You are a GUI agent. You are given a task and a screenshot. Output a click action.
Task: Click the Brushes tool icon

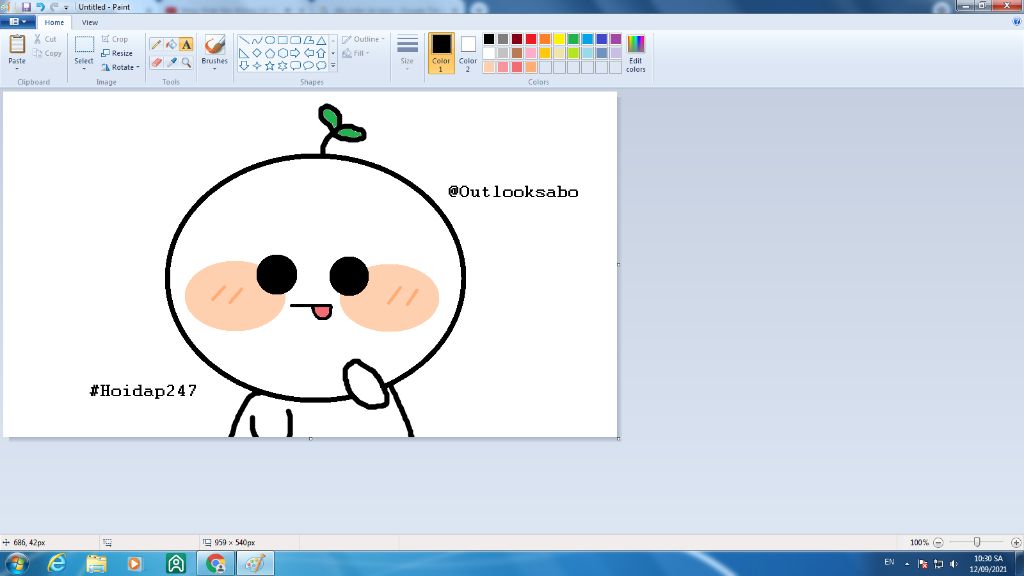pos(214,44)
